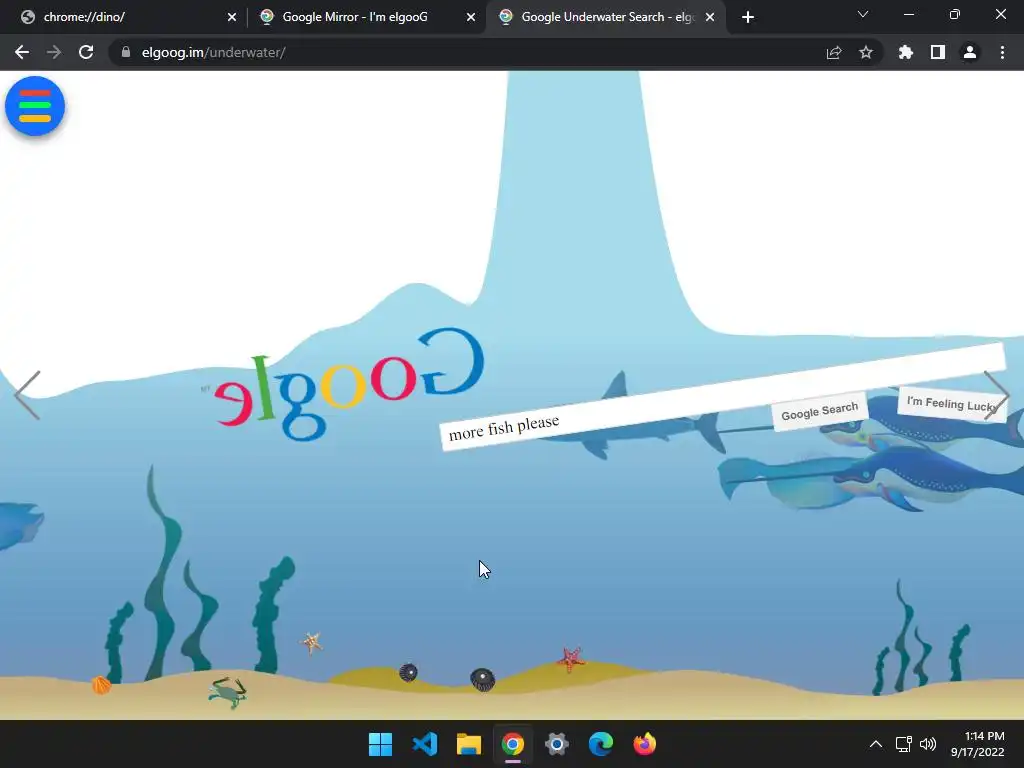Open File Explorer from taskbar

click(468, 744)
